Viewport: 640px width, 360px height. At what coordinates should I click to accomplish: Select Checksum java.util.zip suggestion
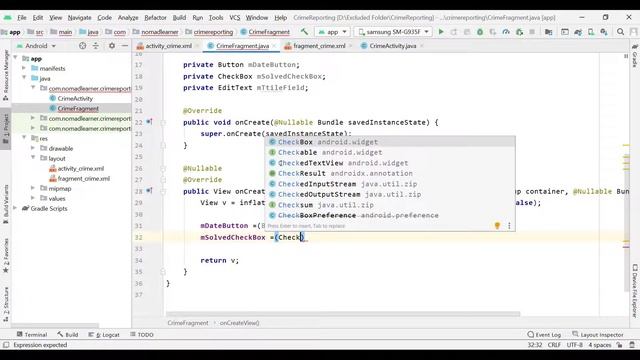click(390, 205)
